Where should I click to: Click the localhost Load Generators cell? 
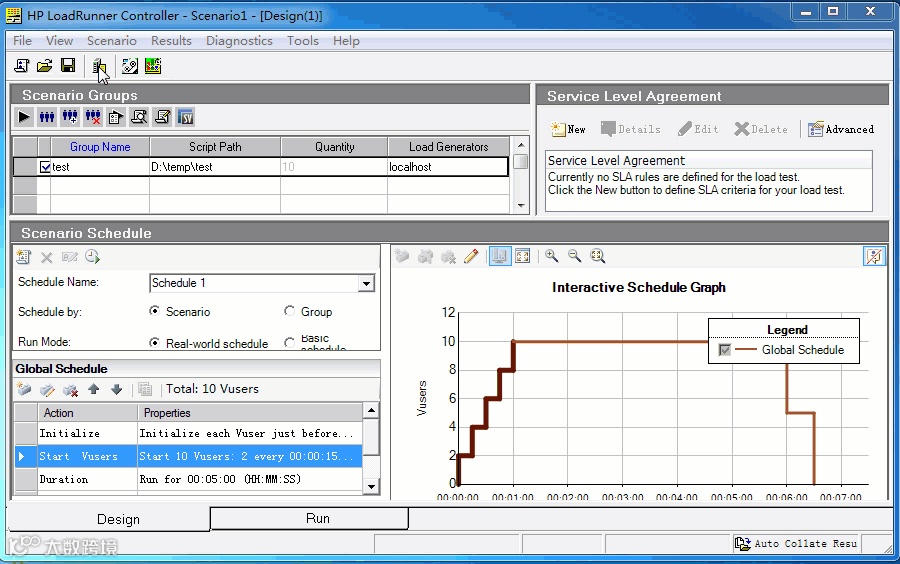point(448,167)
